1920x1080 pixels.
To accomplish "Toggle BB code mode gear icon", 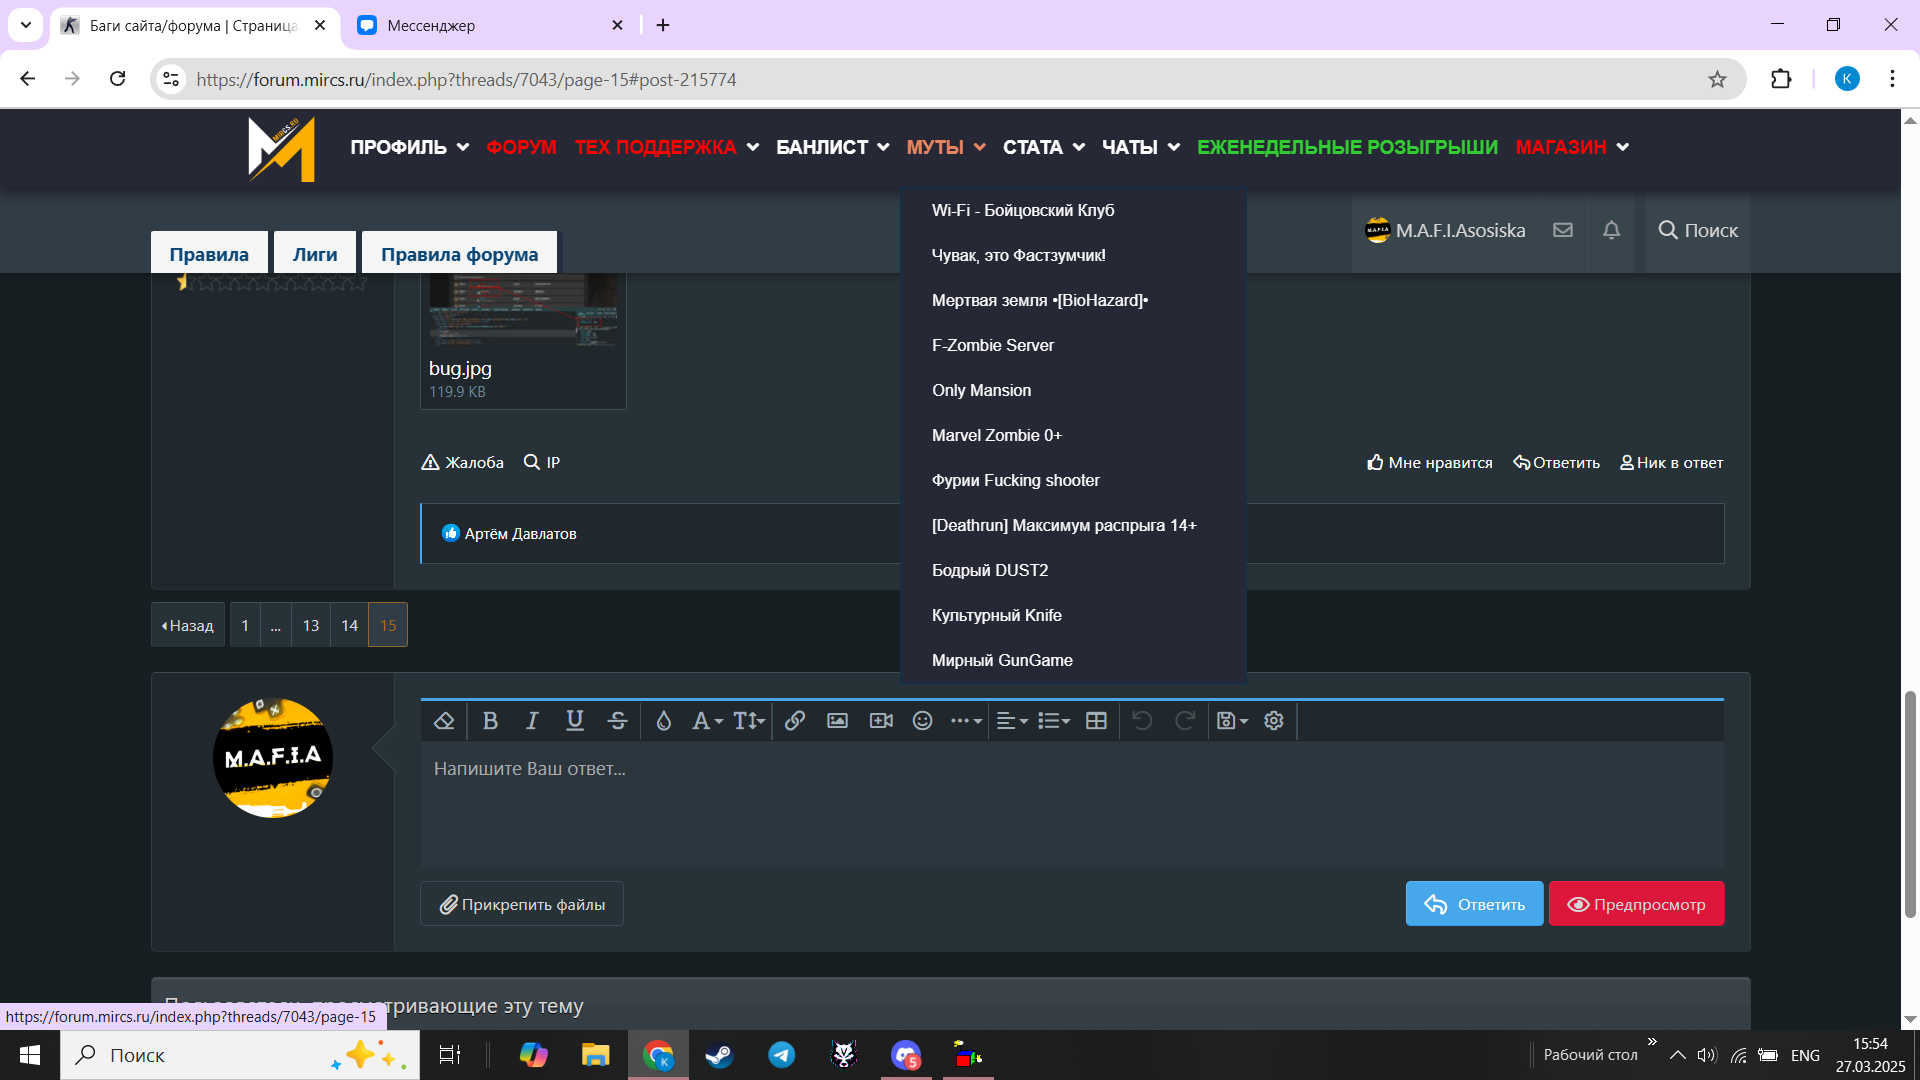I will (1274, 721).
